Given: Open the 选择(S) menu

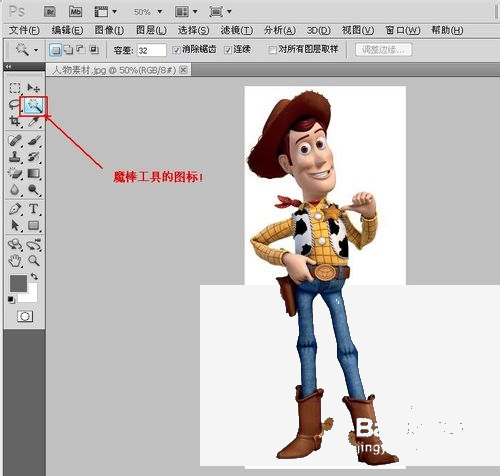Looking at the screenshot, I should point(193,30).
